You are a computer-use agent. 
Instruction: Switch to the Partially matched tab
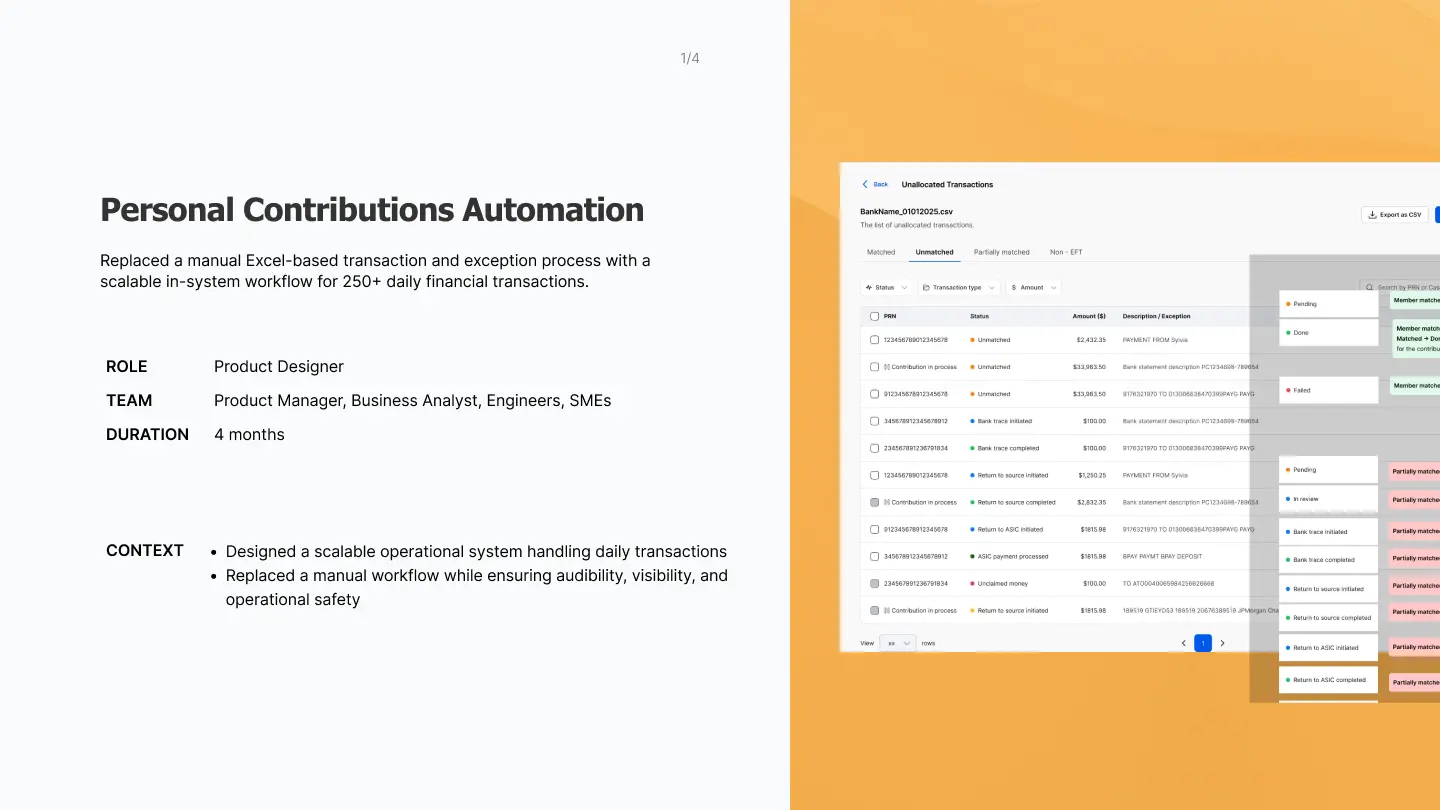(1001, 252)
